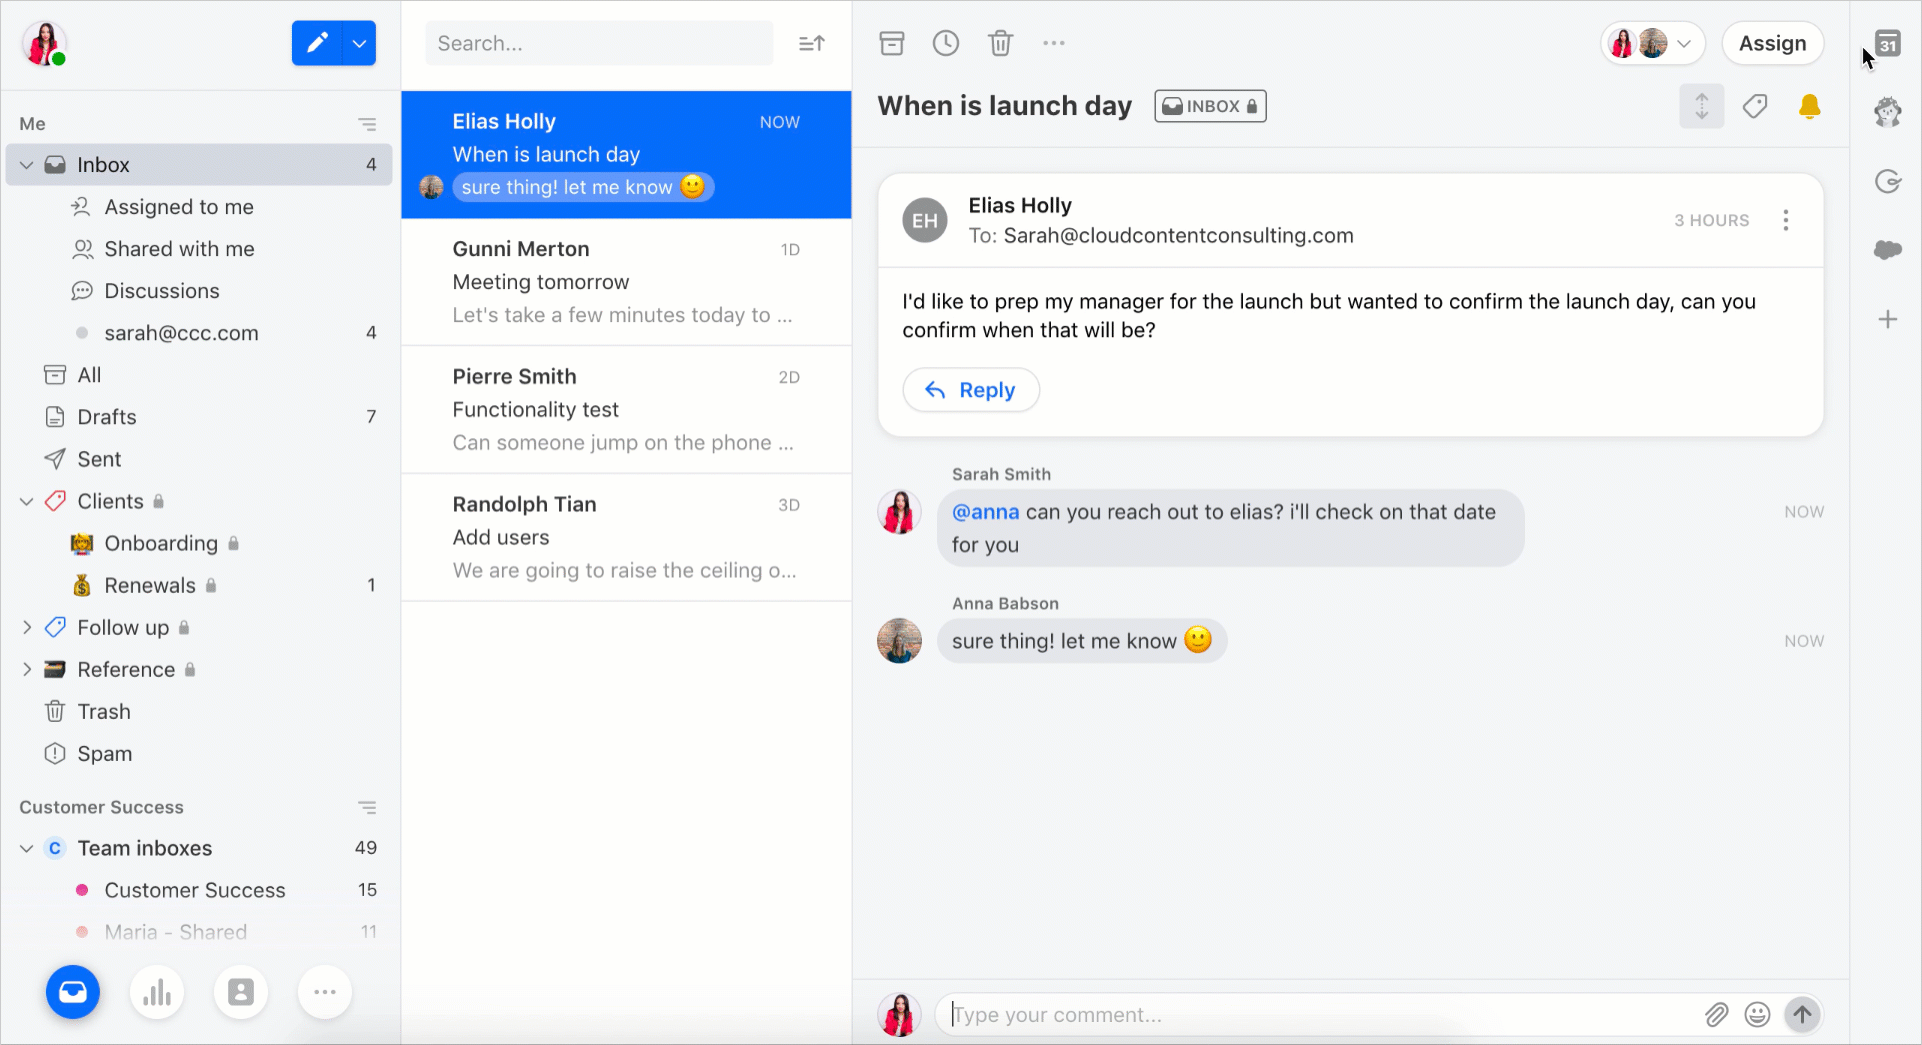The height and width of the screenshot is (1045, 1922).
Task: Open the three-dot menu on Elias Holly's message
Action: click(x=1786, y=220)
